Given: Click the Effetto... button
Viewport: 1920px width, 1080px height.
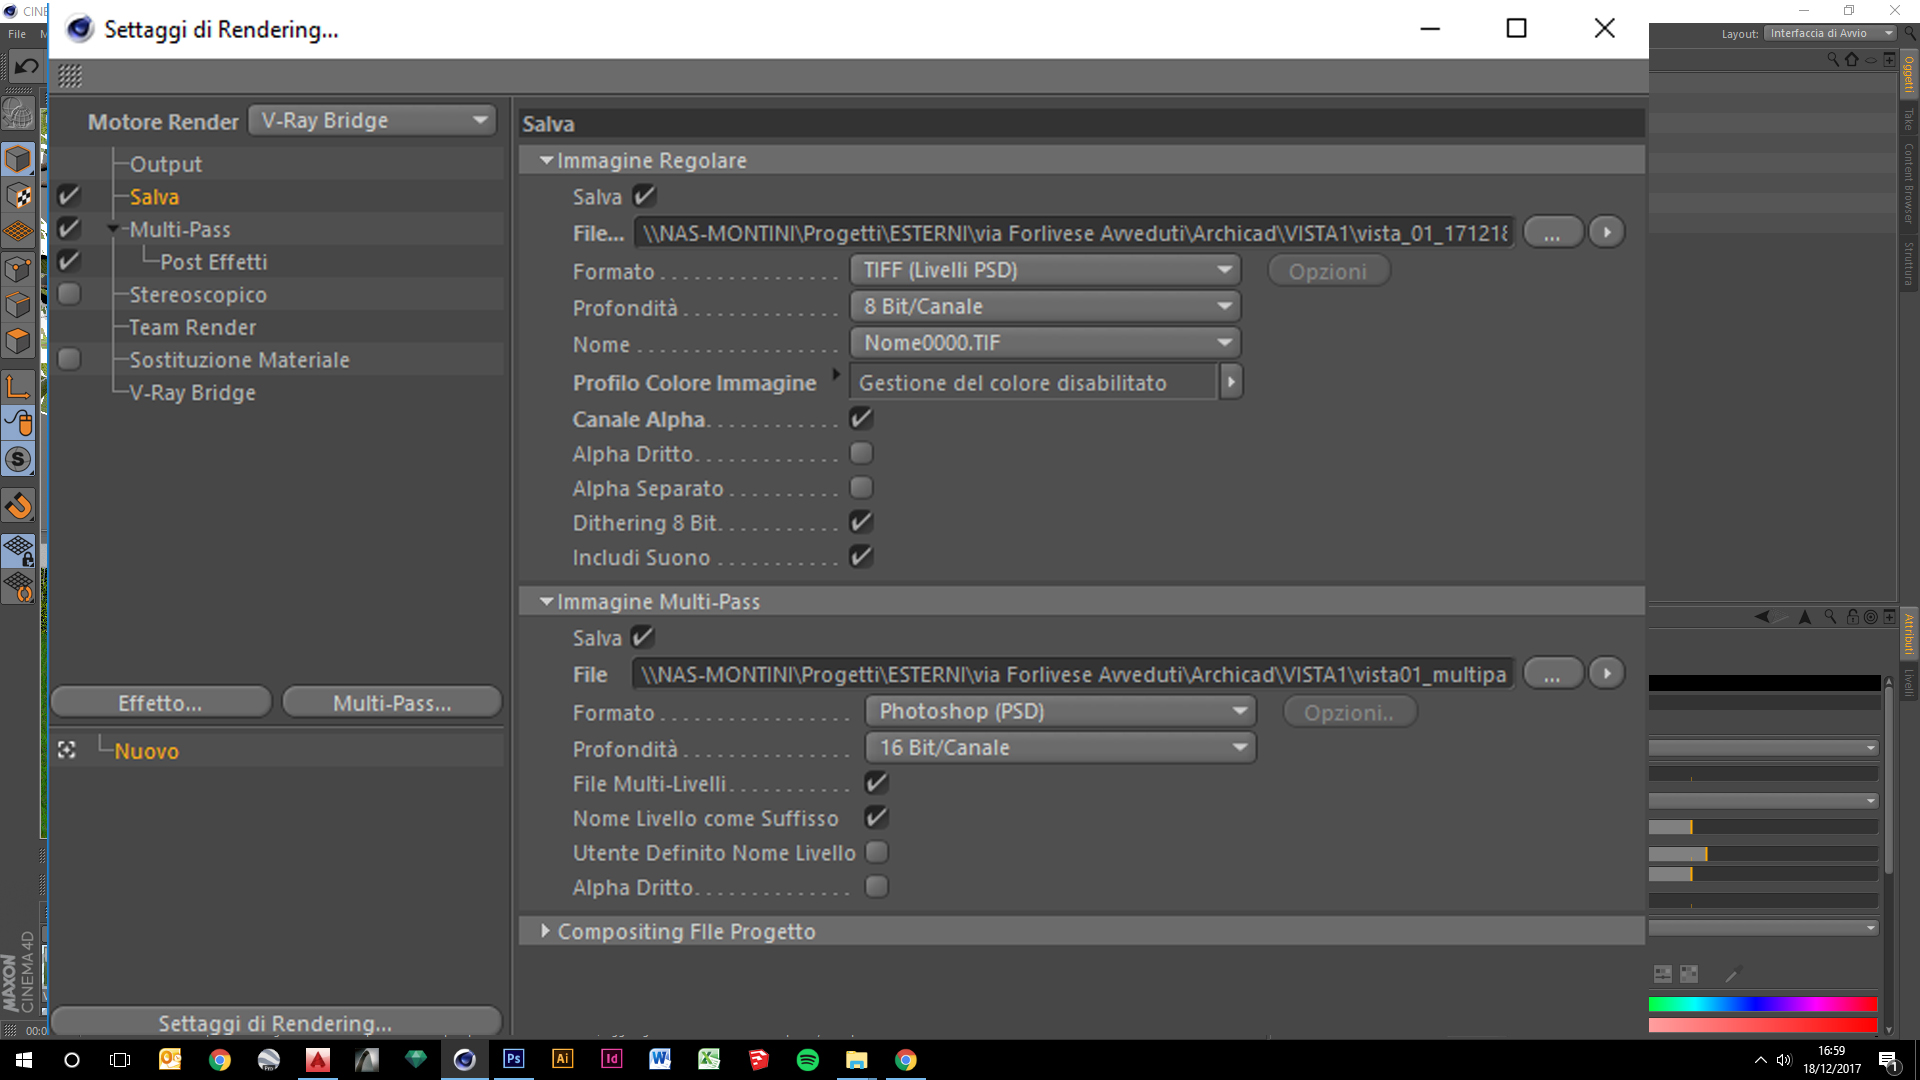Looking at the screenshot, I should click(x=160, y=703).
